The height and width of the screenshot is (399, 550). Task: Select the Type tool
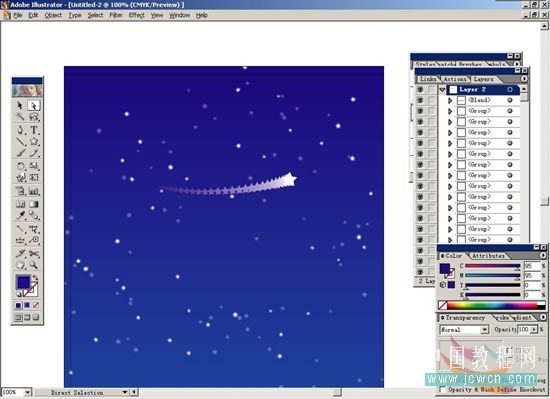point(34,130)
